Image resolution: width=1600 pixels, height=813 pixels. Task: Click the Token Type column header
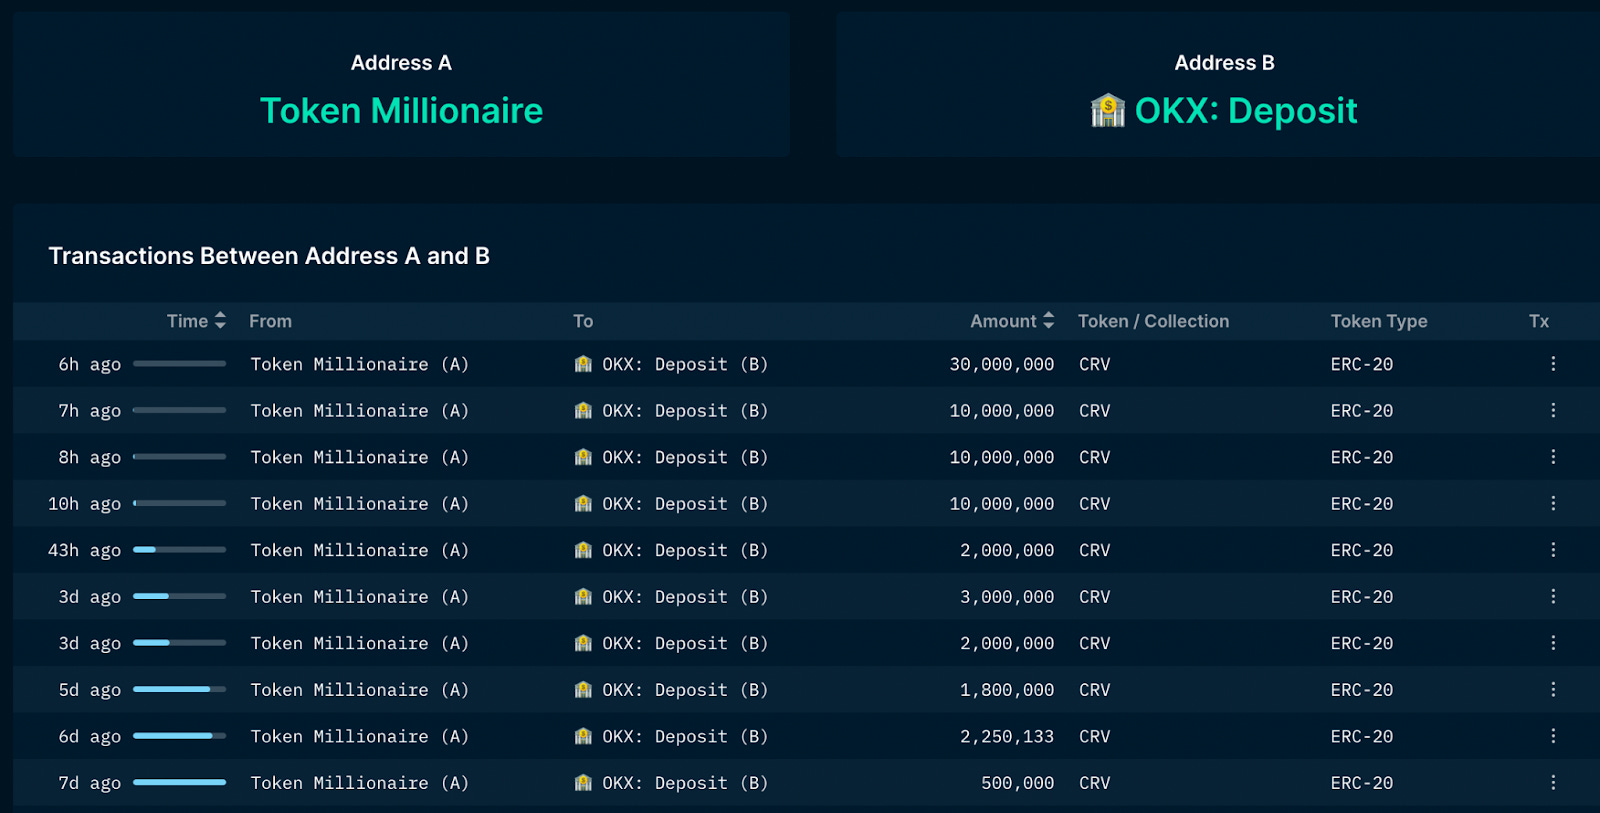tap(1379, 321)
